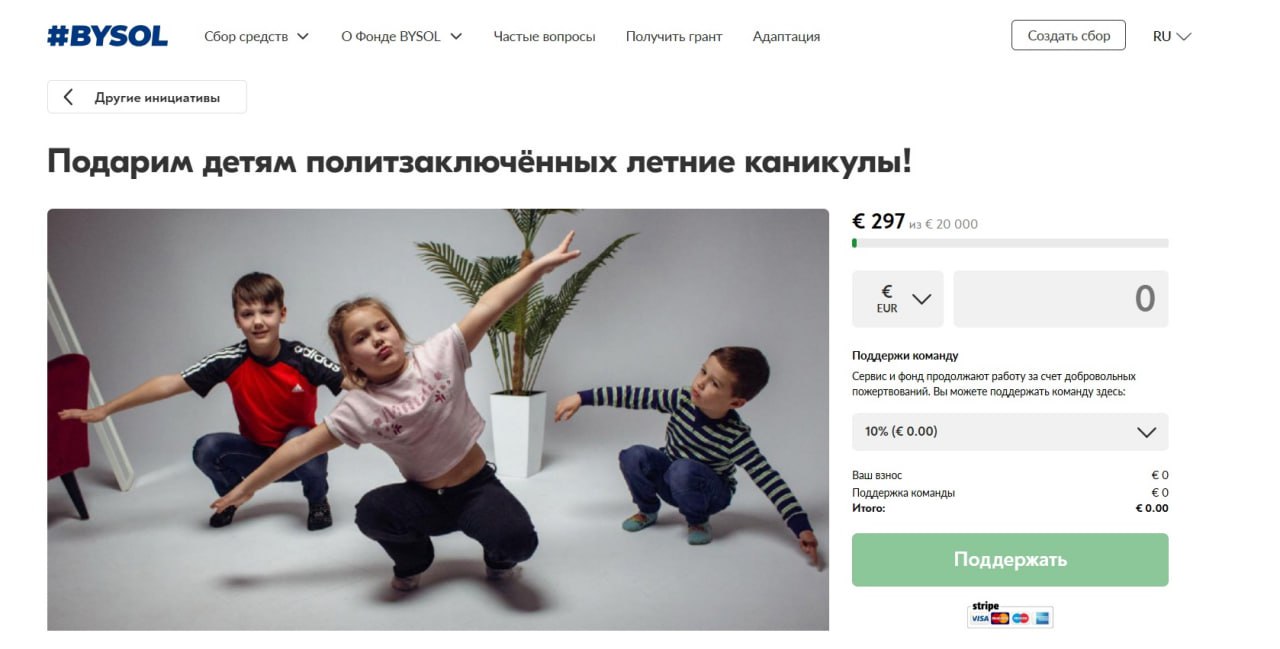Click the chevron beside О Фонде BYSOL
This screenshot has height=649, width=1280.
tap(456, 36)
